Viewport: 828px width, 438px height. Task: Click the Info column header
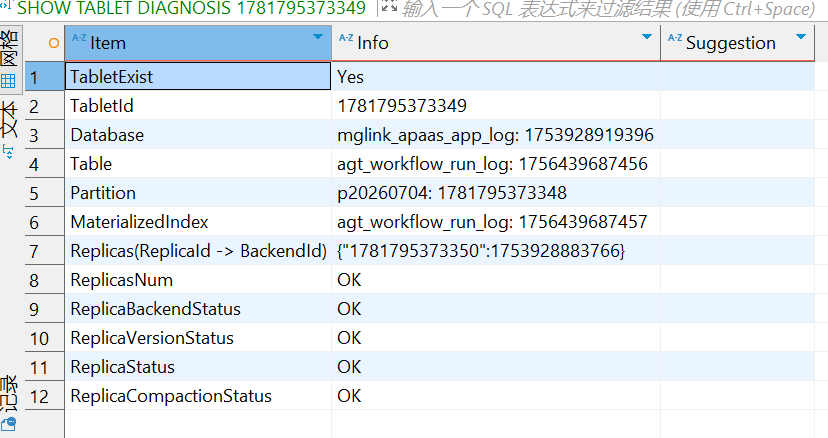496,43
